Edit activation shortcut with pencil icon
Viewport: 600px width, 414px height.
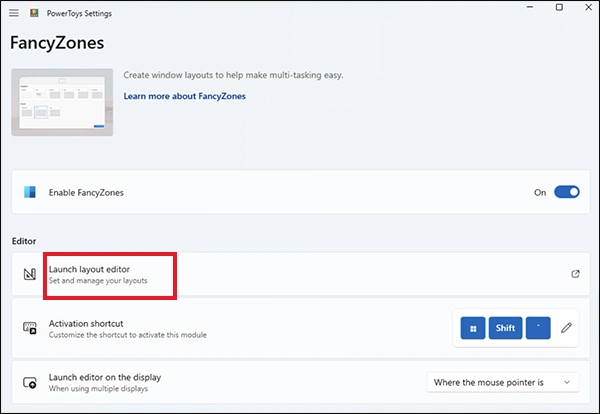pyautogui.click(x=567, y=328)
